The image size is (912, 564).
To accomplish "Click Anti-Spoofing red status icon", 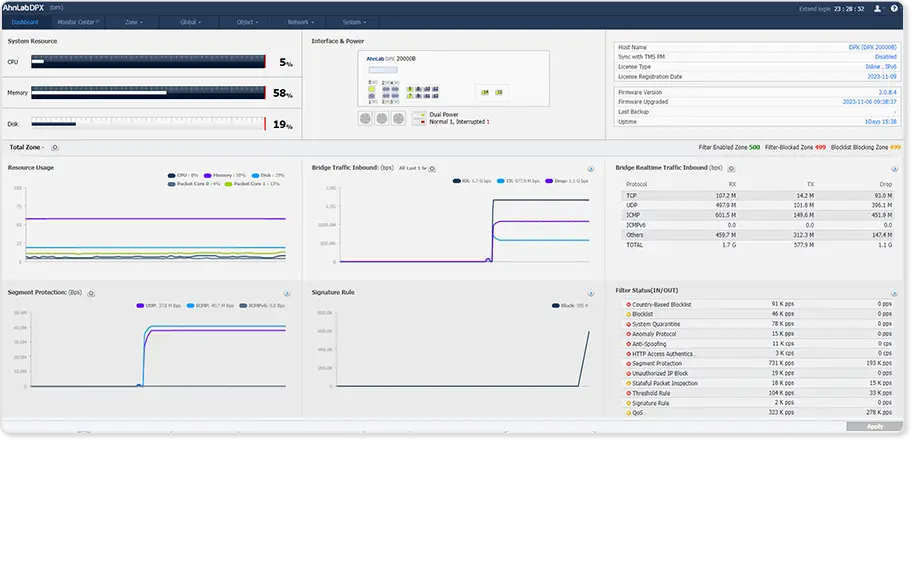I will [x=628, y=344].
